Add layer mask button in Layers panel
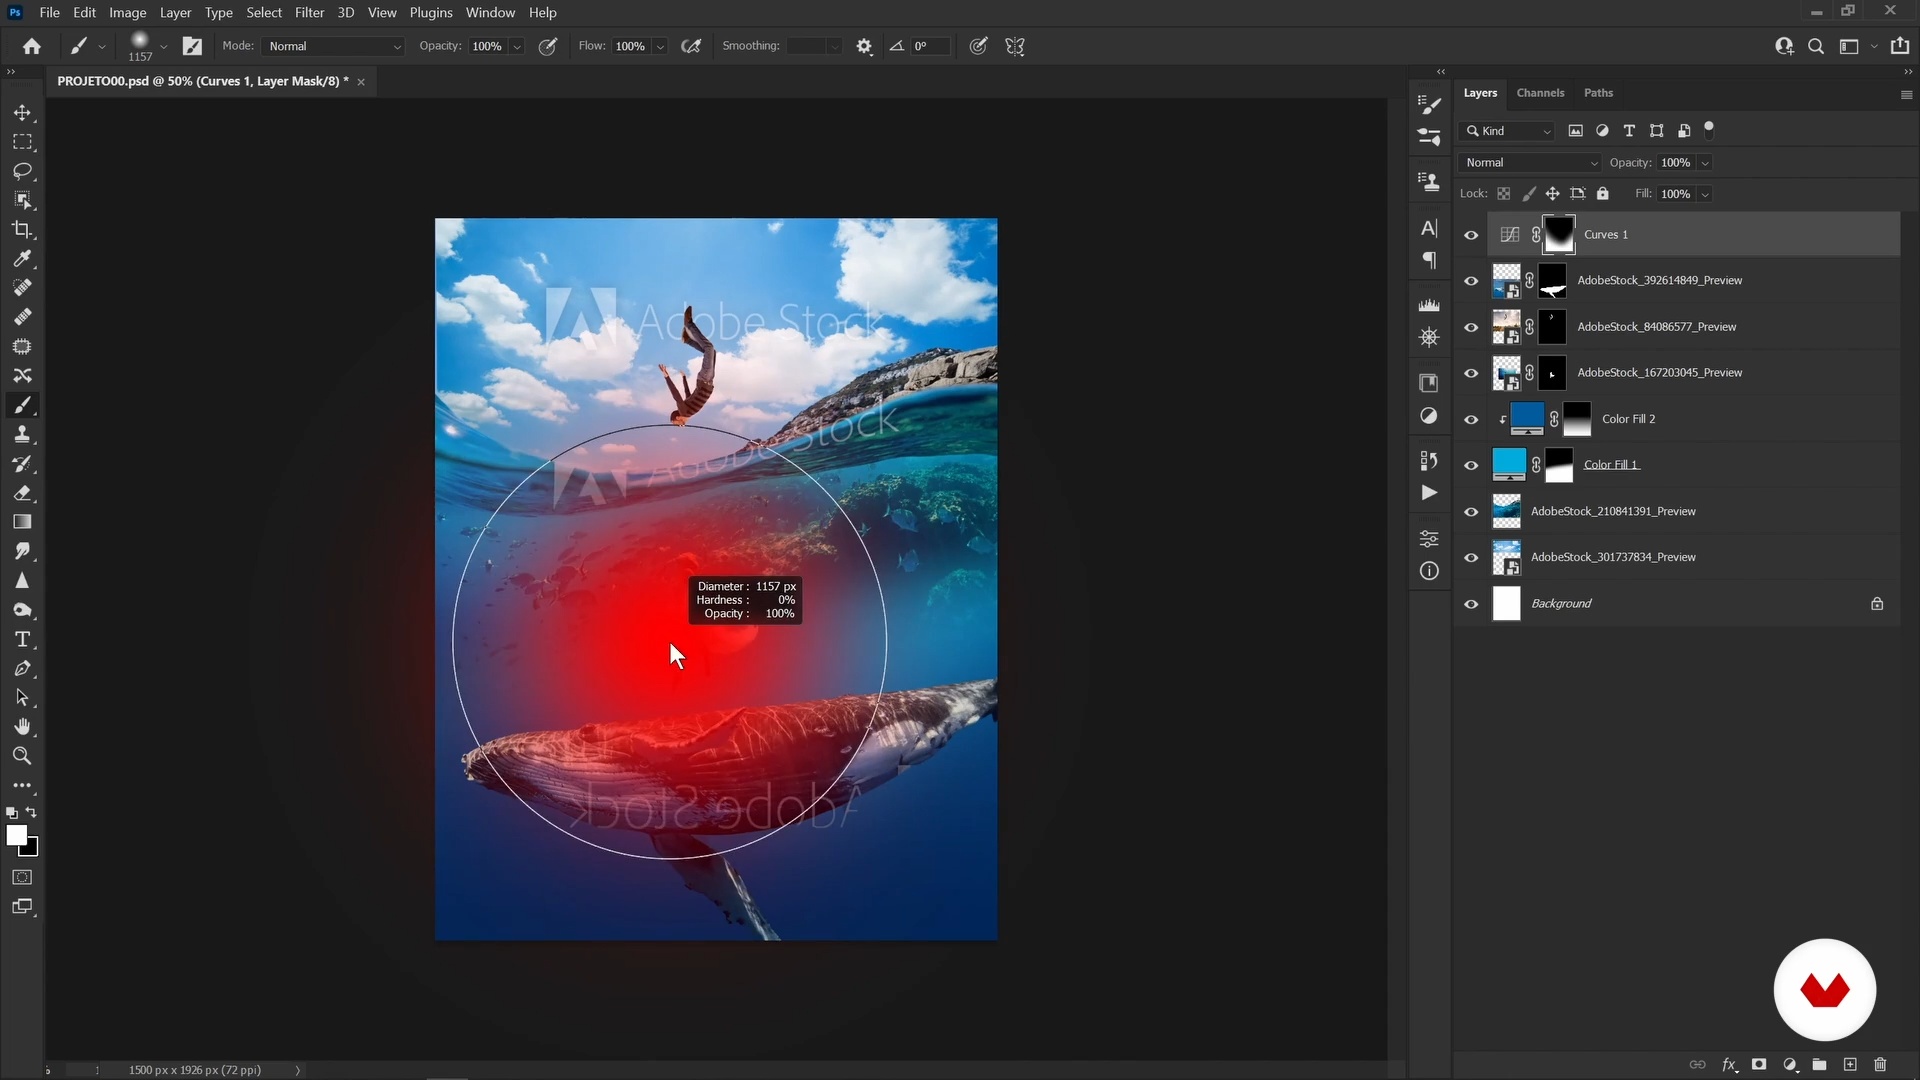The height and width of the screenshot is (1080, 1920). [1759, 1065]
